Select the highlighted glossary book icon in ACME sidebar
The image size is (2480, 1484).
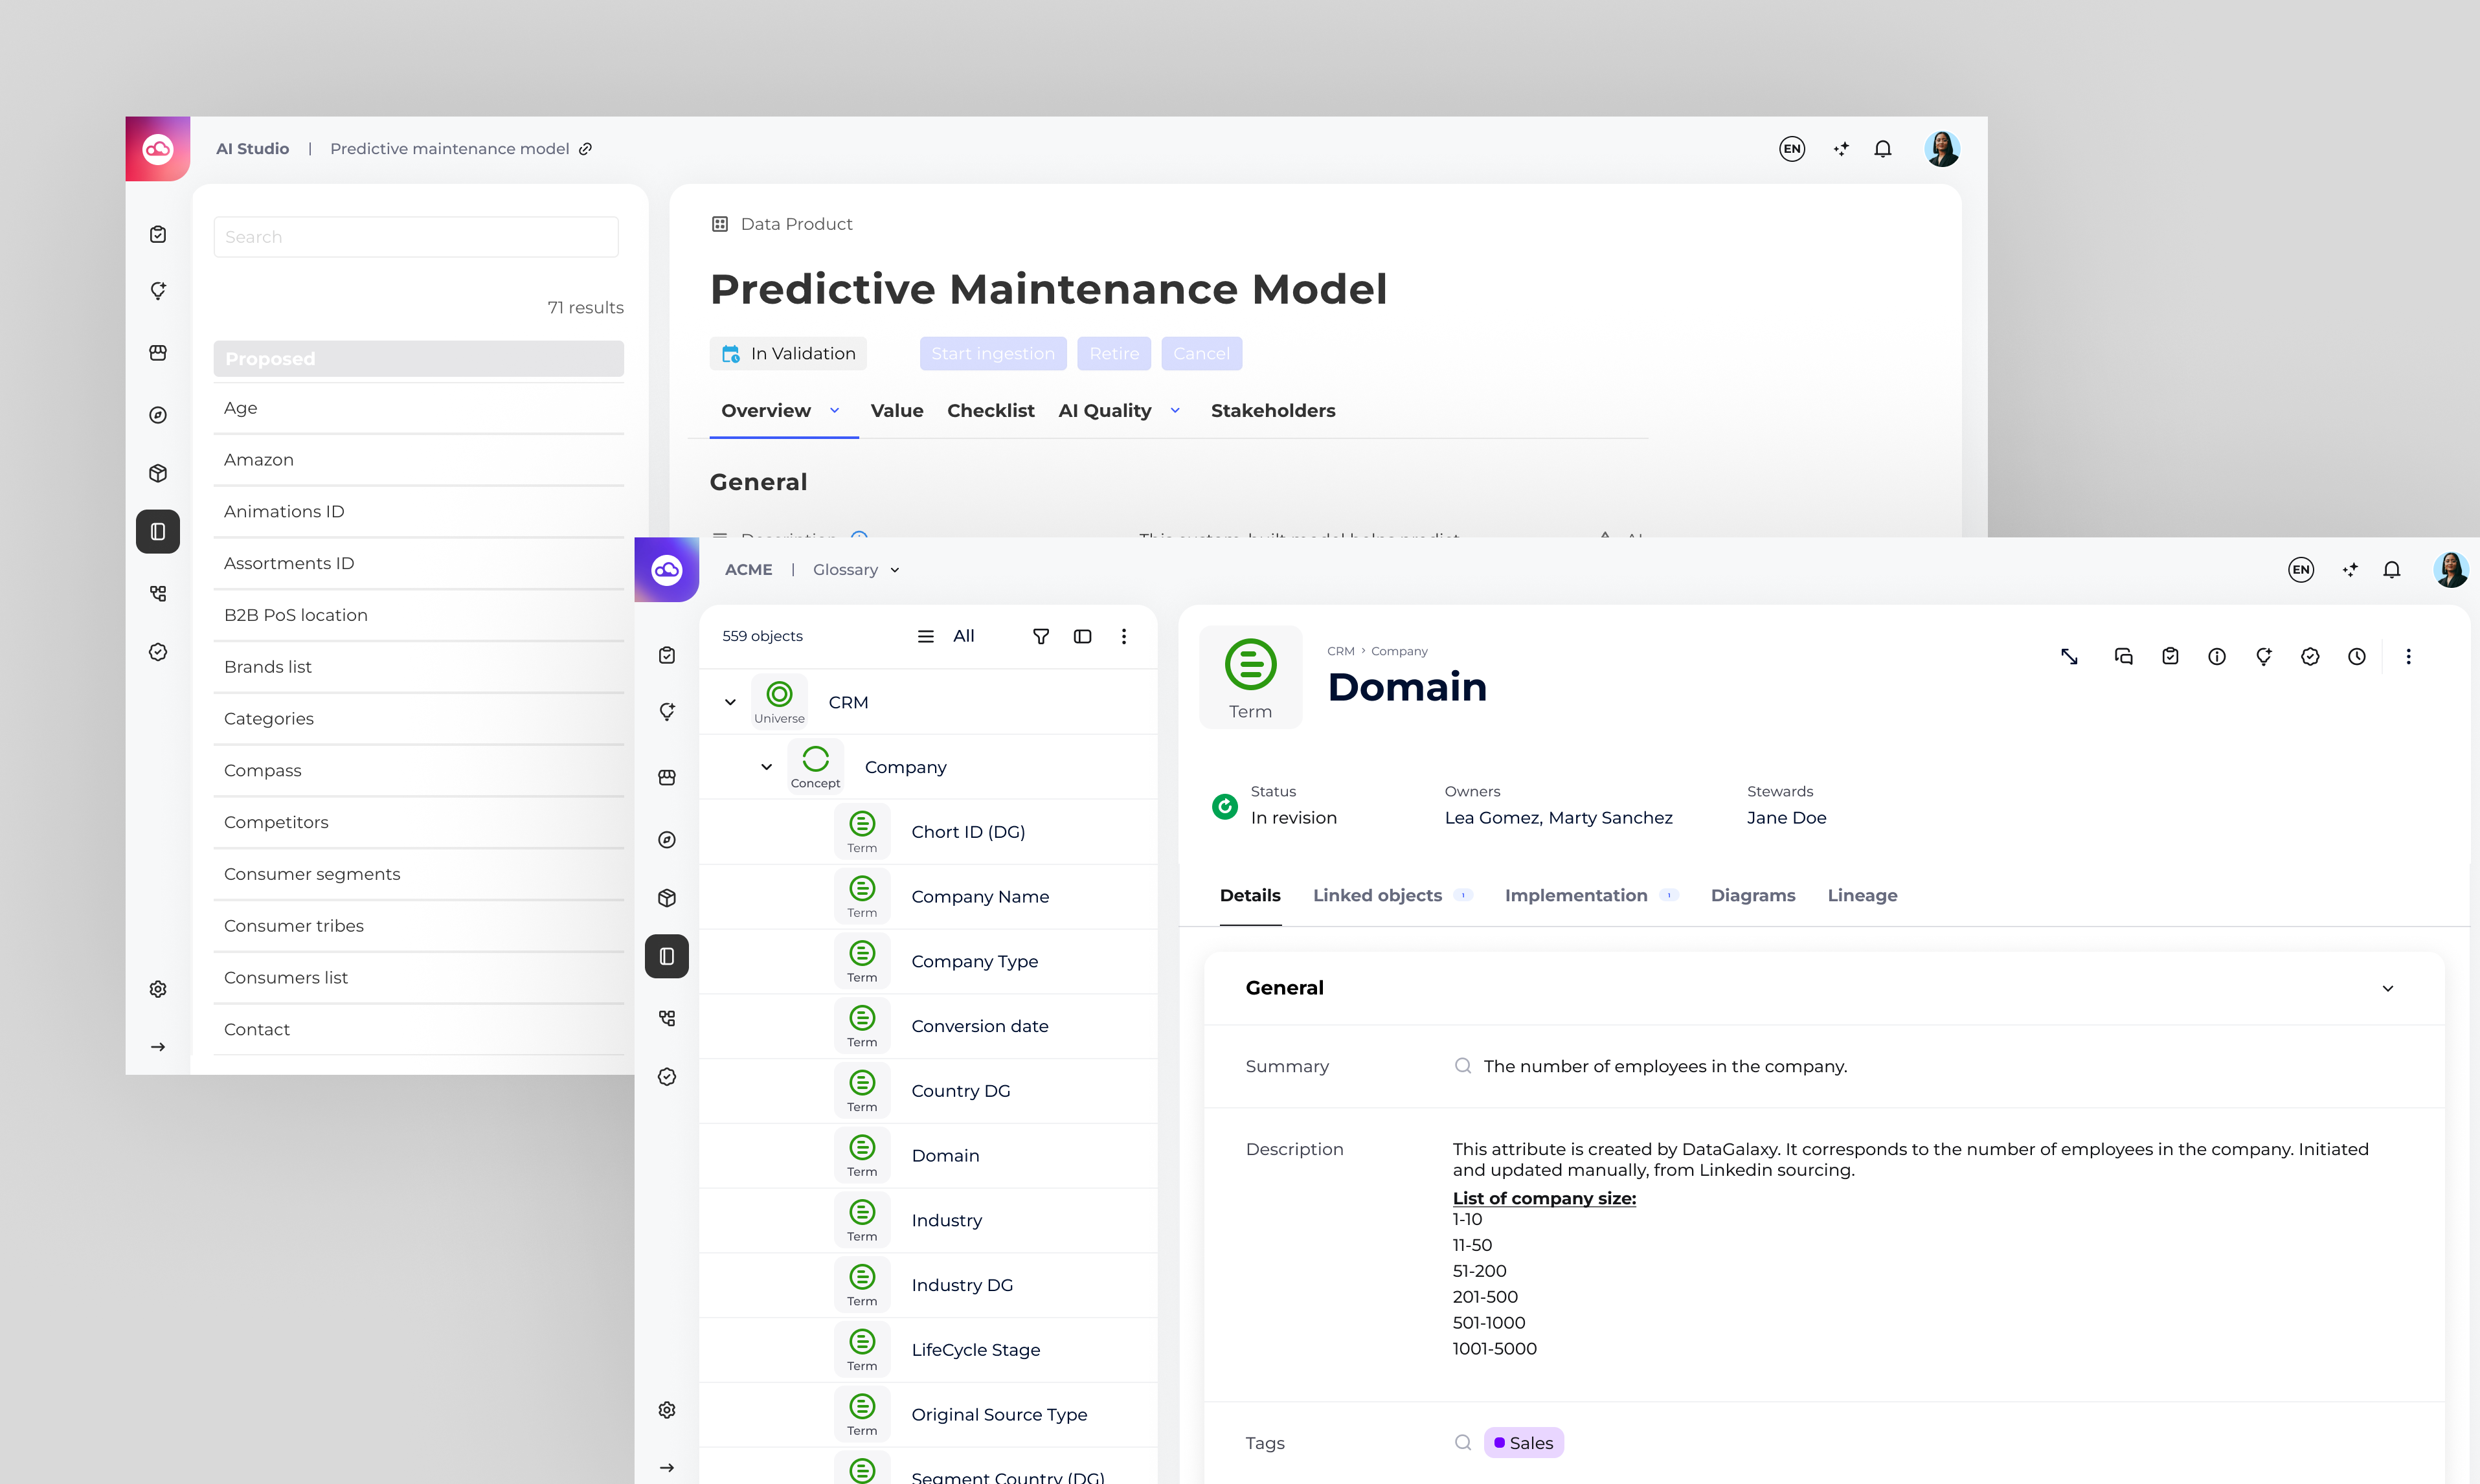pos(667,956)
